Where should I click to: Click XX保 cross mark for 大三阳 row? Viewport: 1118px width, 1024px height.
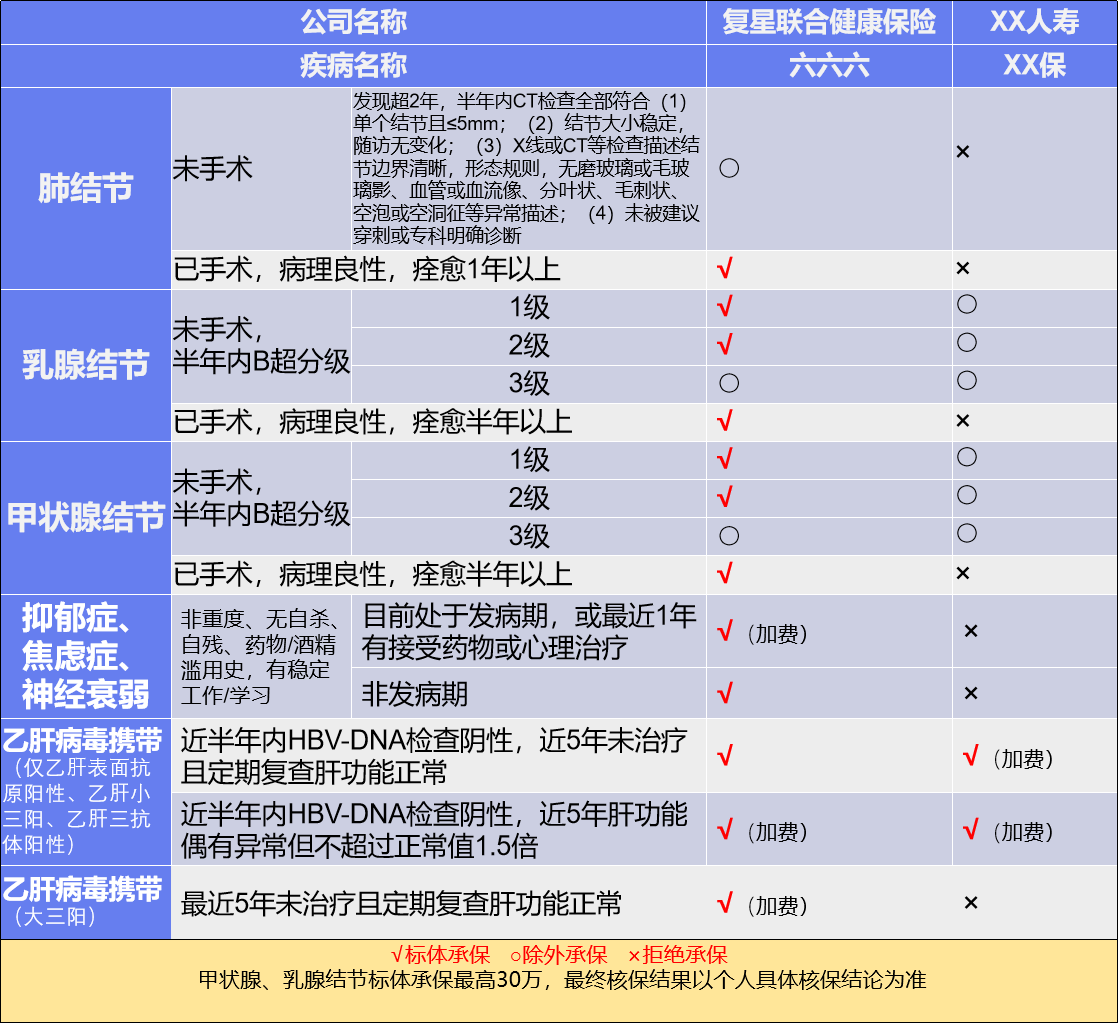pos(970,903)
